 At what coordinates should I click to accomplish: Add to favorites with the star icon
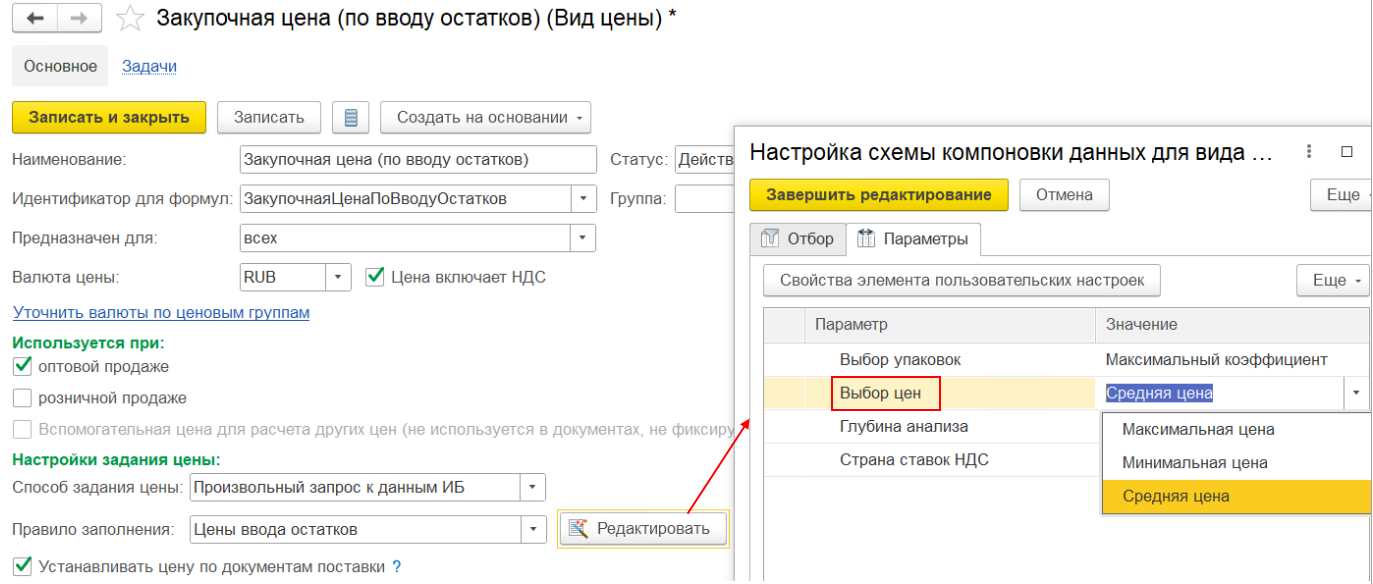click(128, 19)
